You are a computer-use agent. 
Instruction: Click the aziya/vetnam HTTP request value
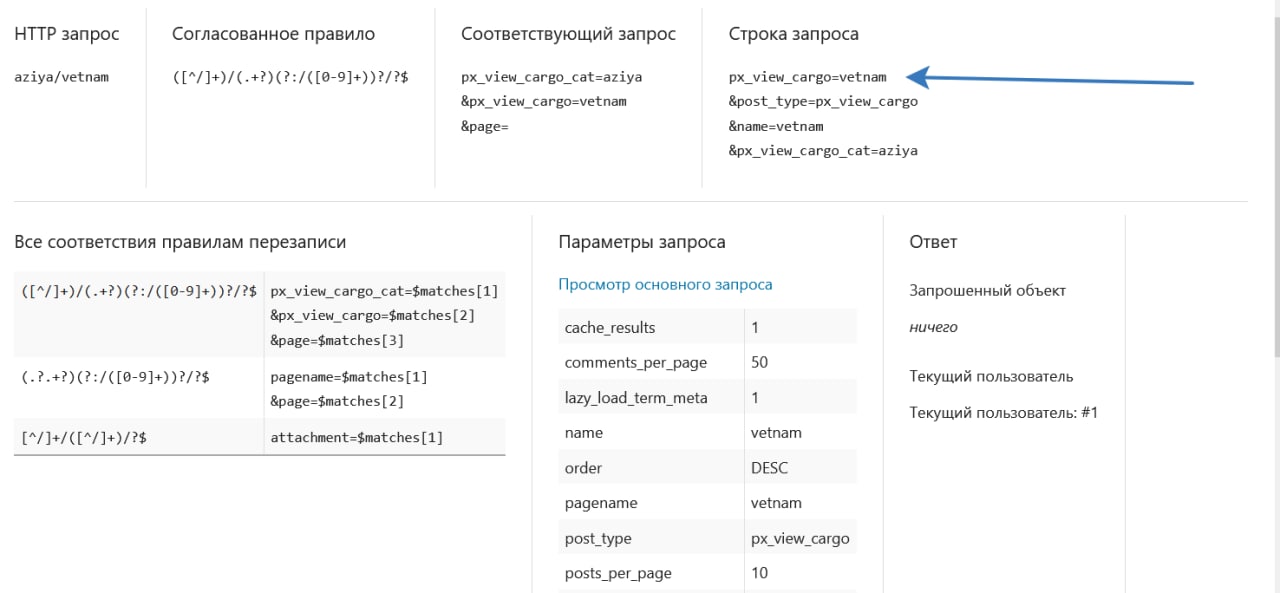[61, 77]
